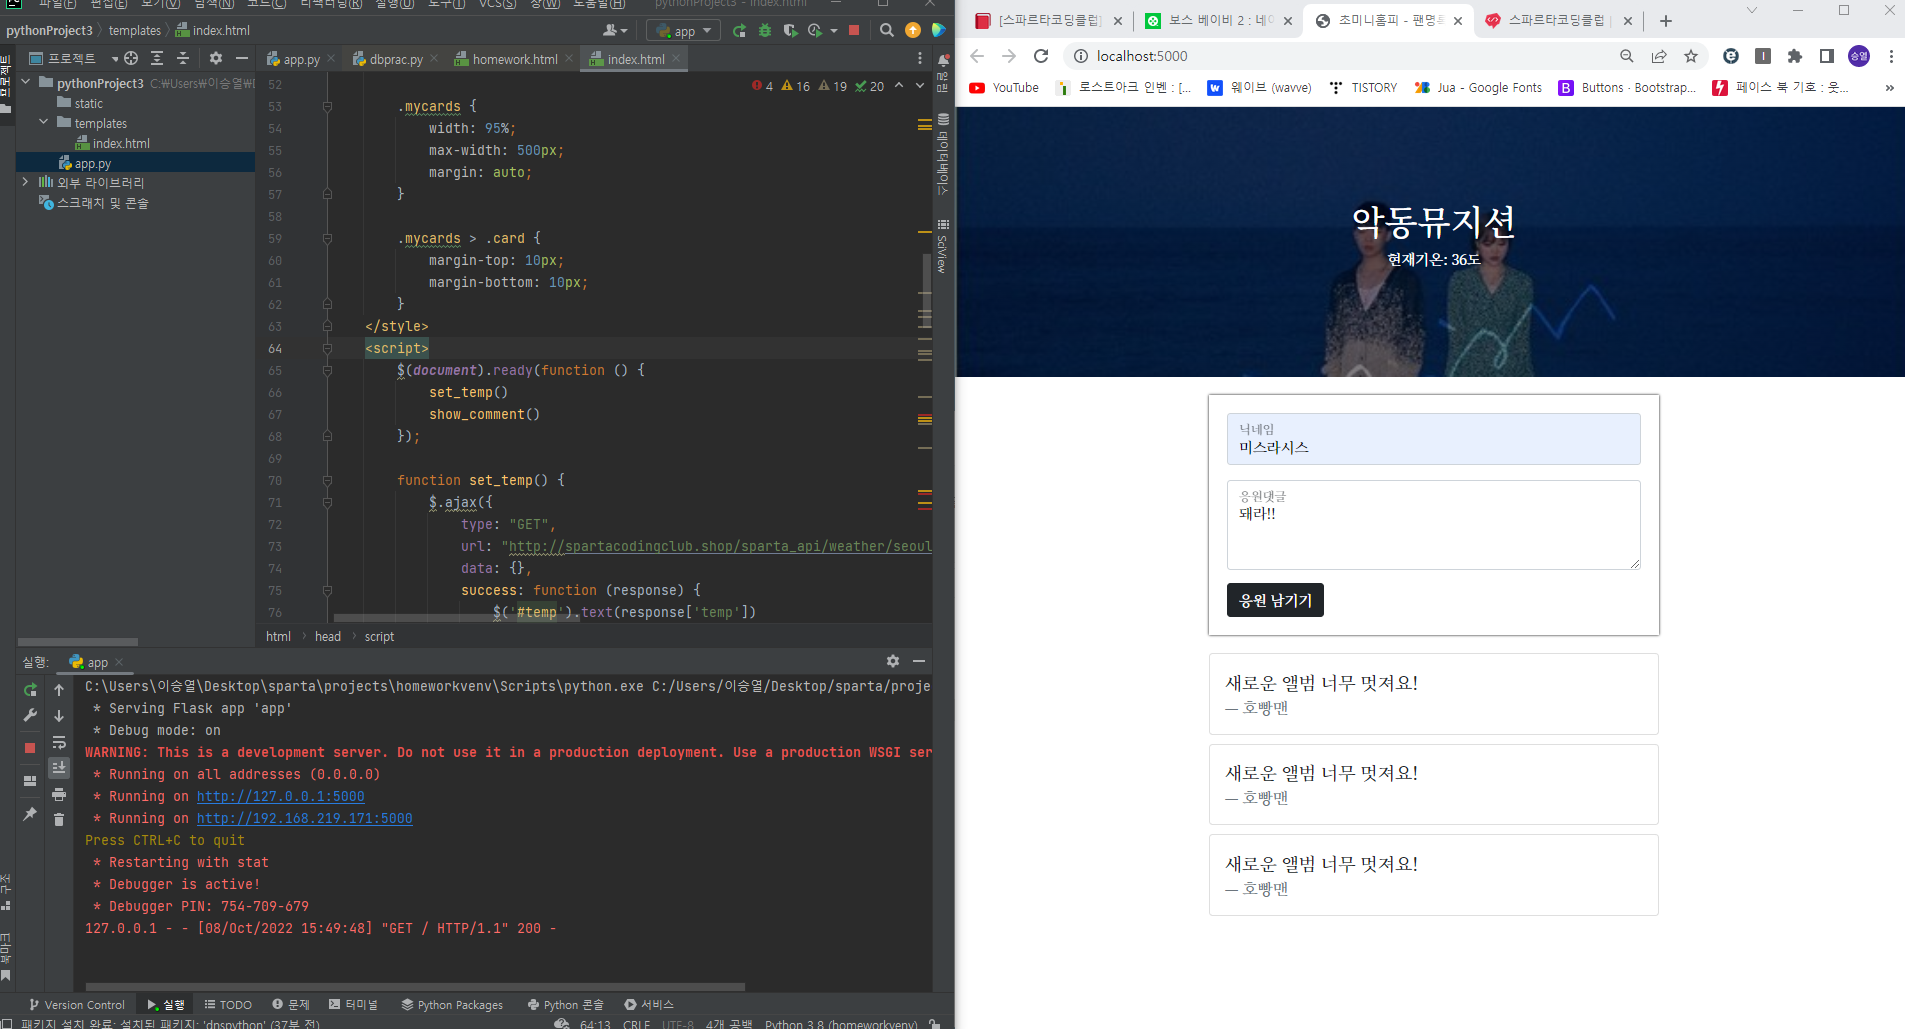1905x1029 pixels.
Task: Clear console with trash icon
Action: click(59, 820)
